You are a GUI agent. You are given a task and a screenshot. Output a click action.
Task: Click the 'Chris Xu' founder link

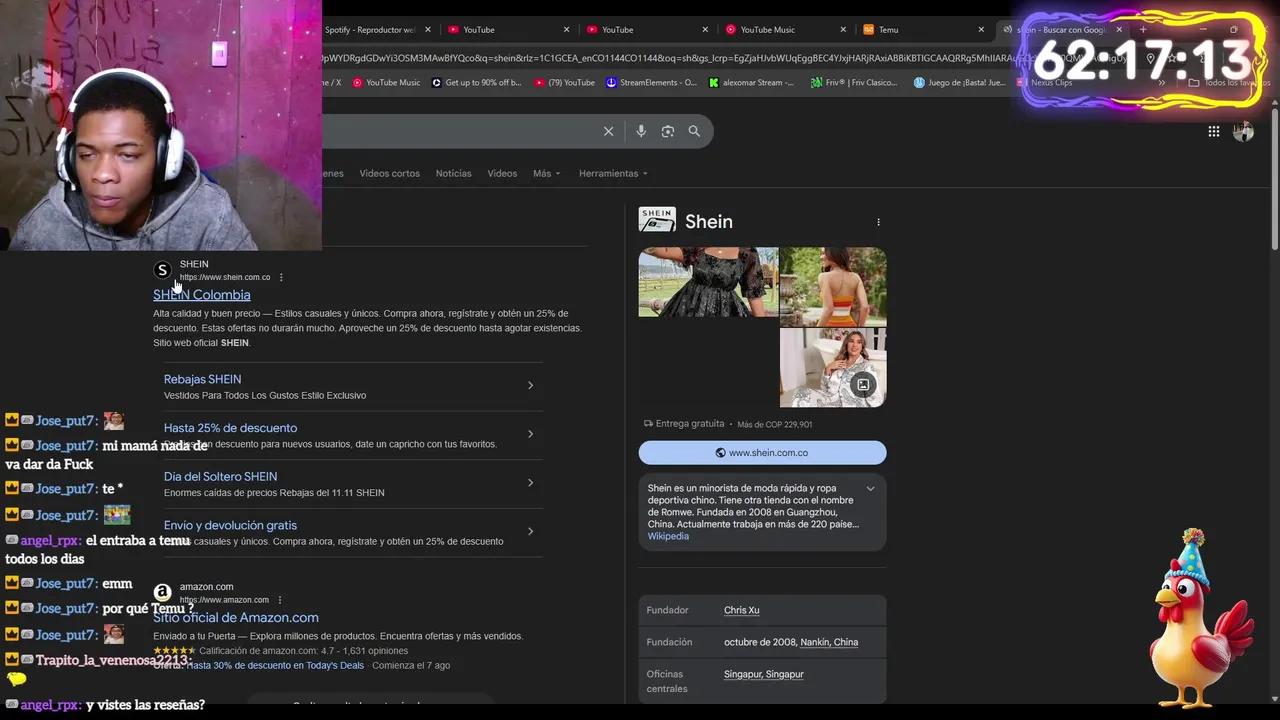click(x=741, y=610)
